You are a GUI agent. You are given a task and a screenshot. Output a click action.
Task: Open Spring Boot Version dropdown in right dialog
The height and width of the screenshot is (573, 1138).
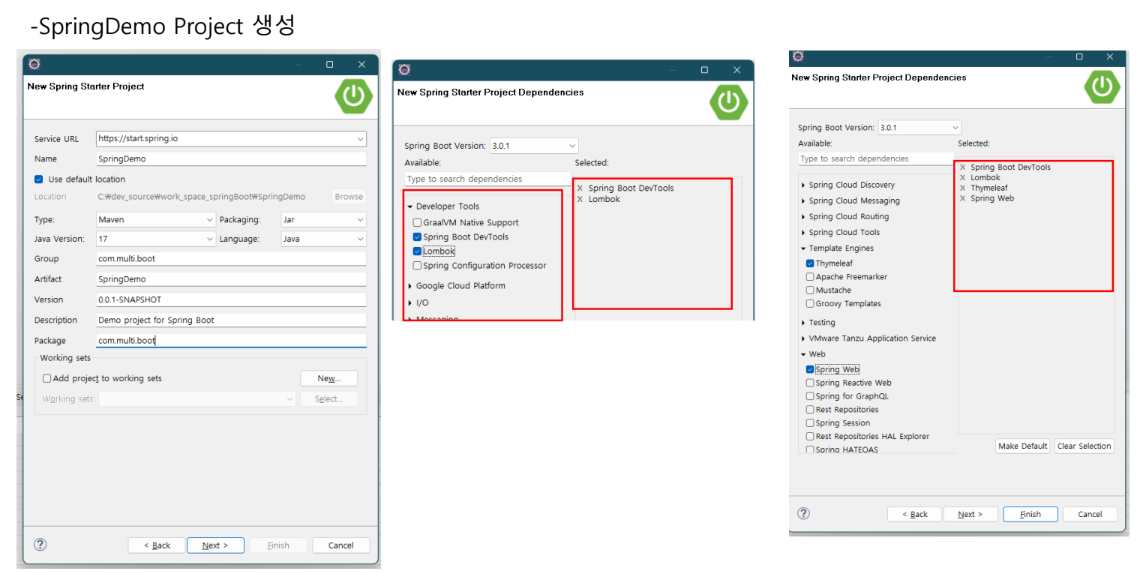pos(954,128)
